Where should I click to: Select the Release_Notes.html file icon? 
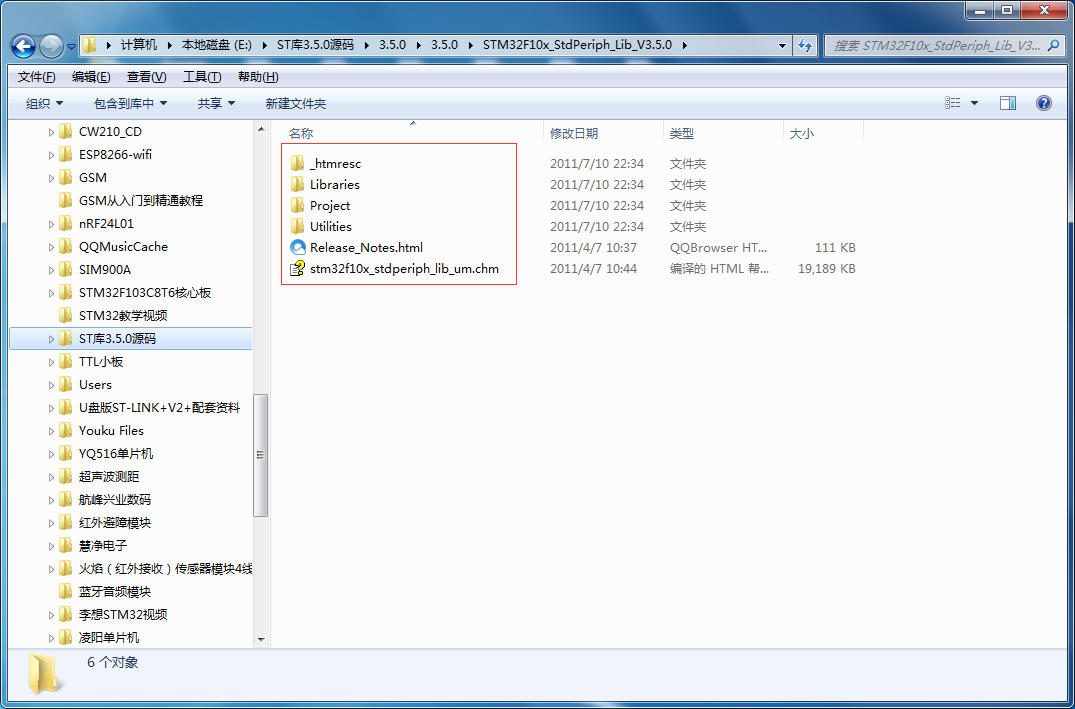click(298, 247)
